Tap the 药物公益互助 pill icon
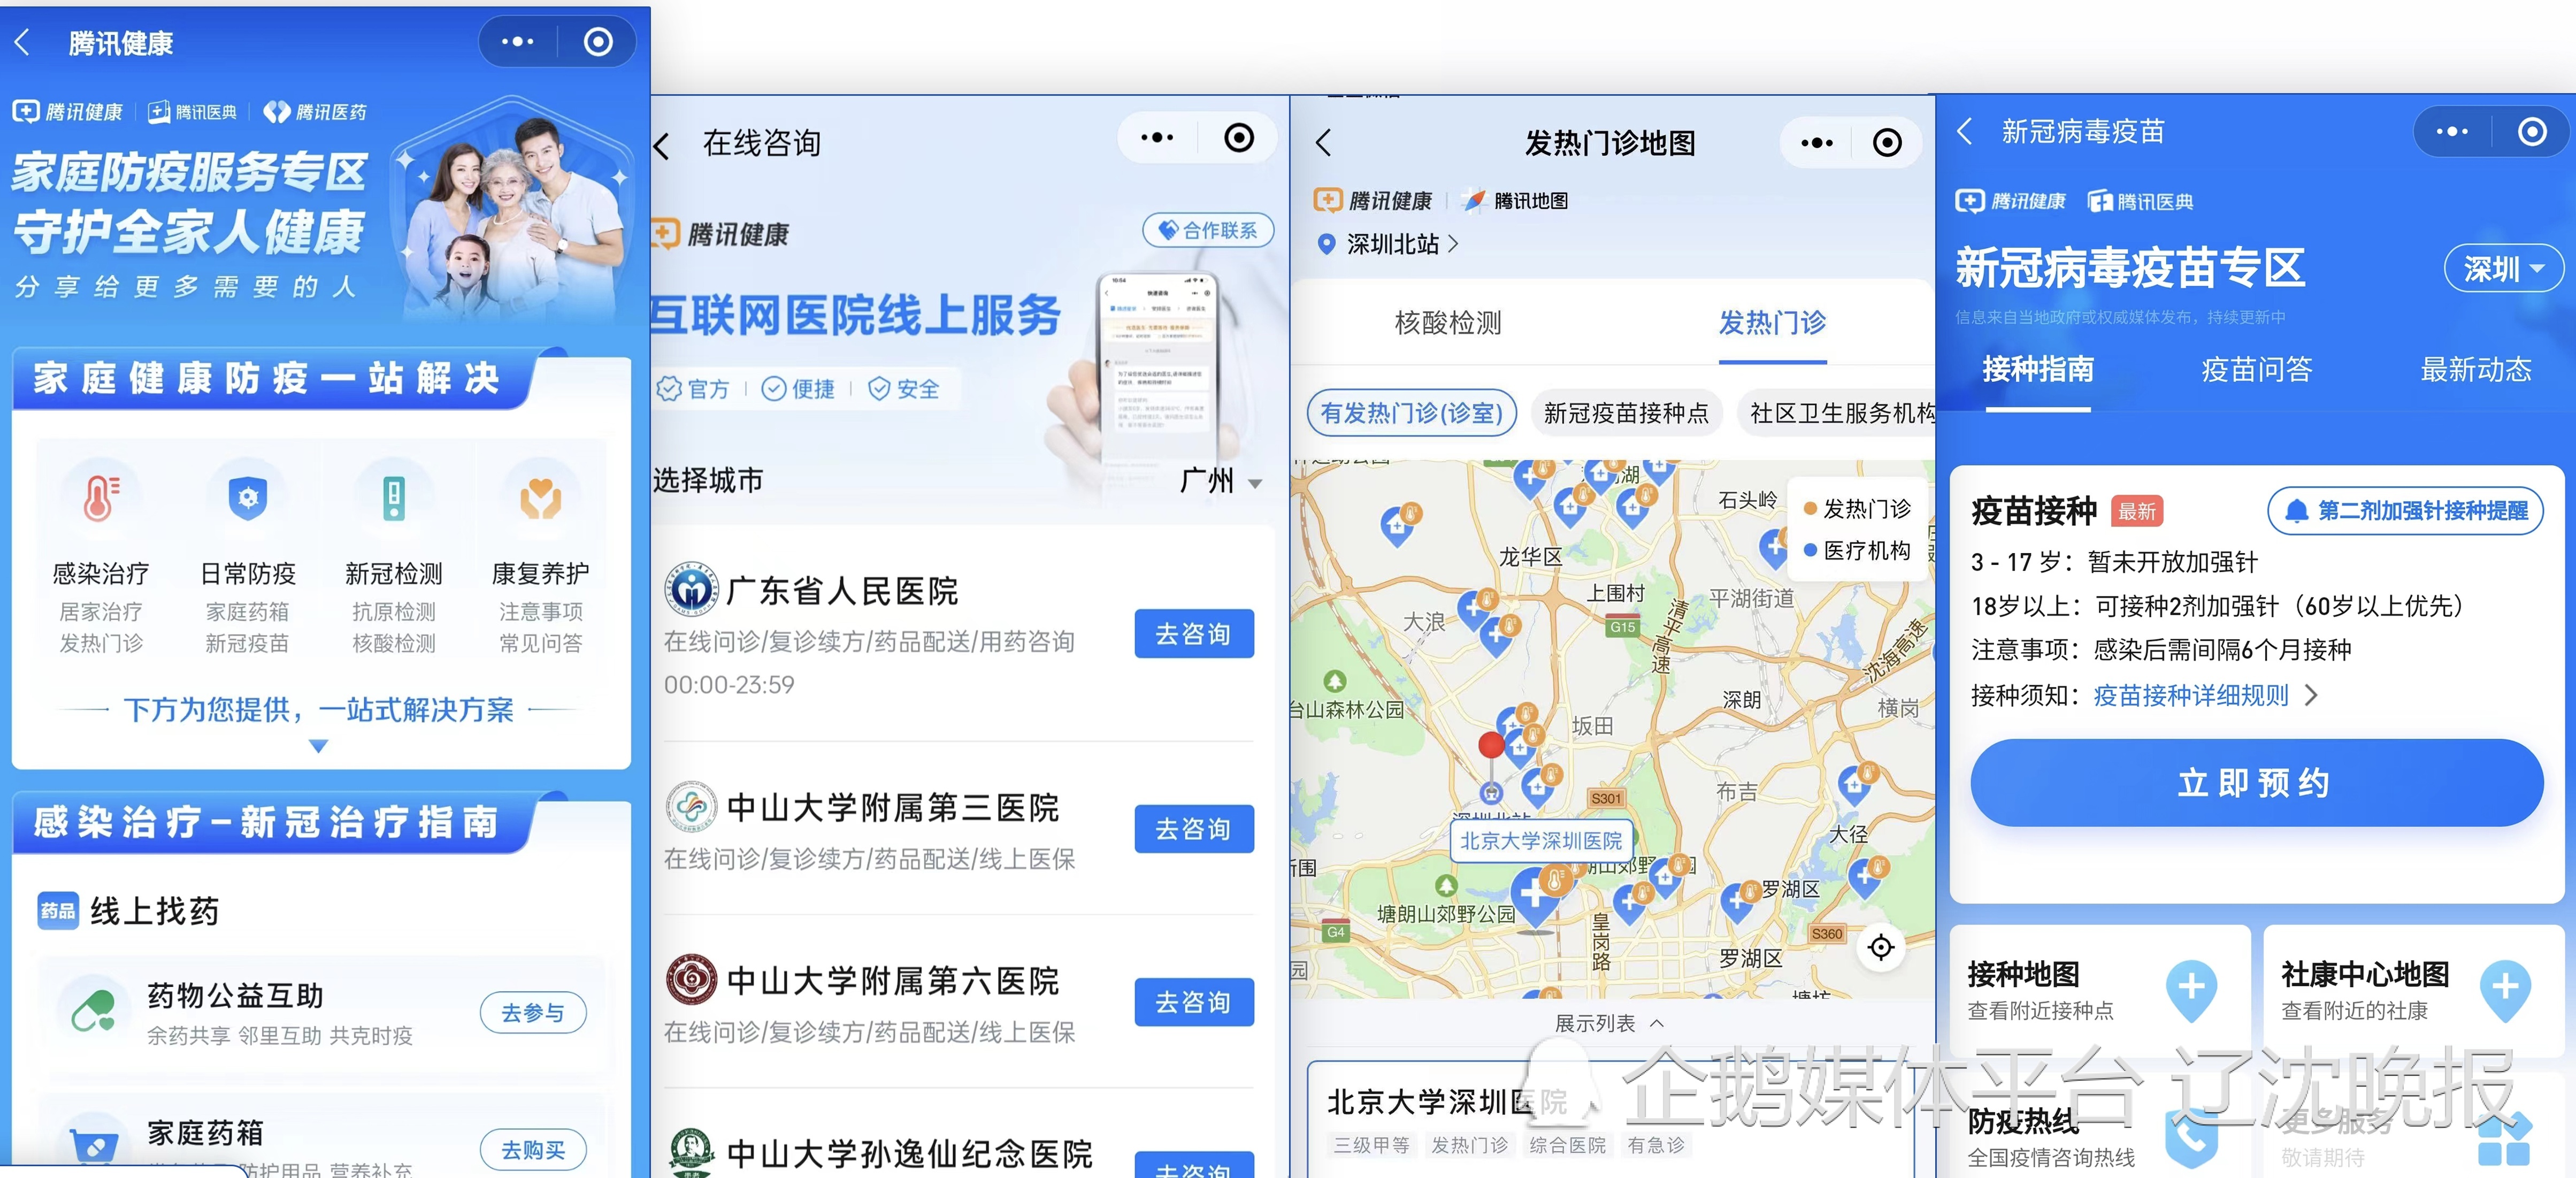 [93, 1011]
